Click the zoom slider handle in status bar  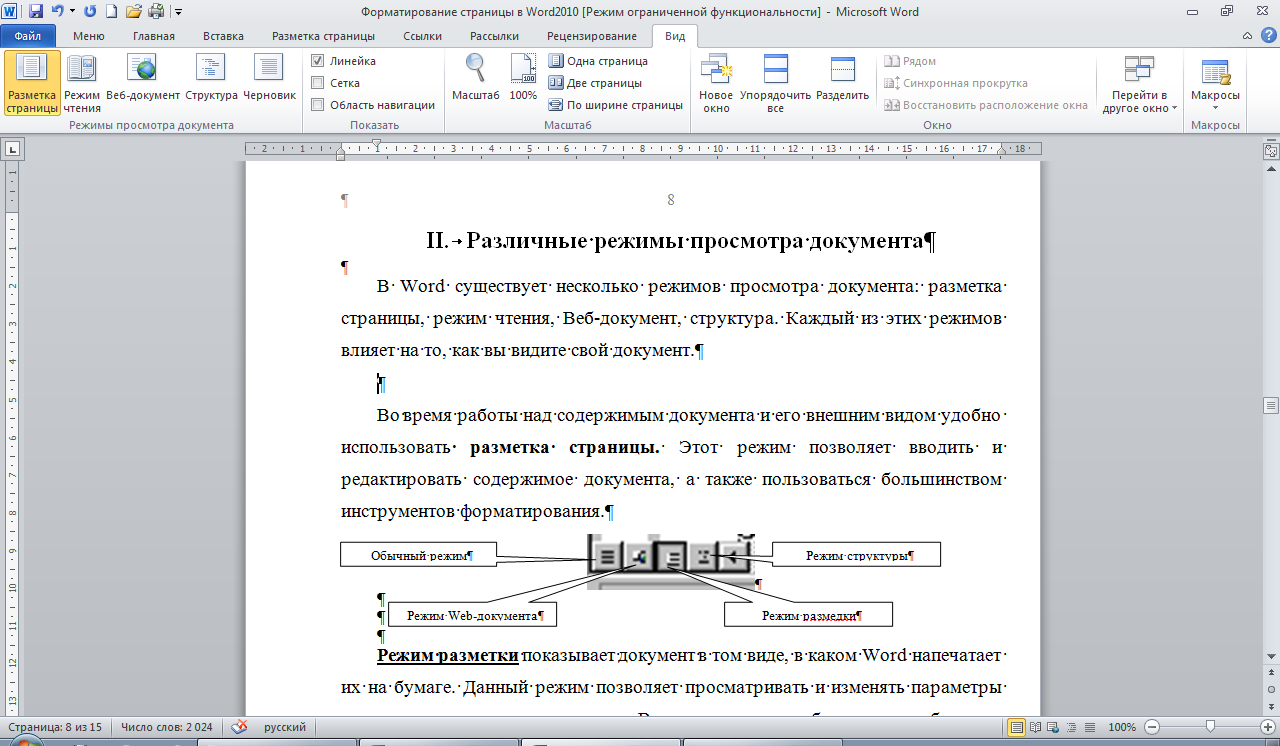pos(1210,727)
